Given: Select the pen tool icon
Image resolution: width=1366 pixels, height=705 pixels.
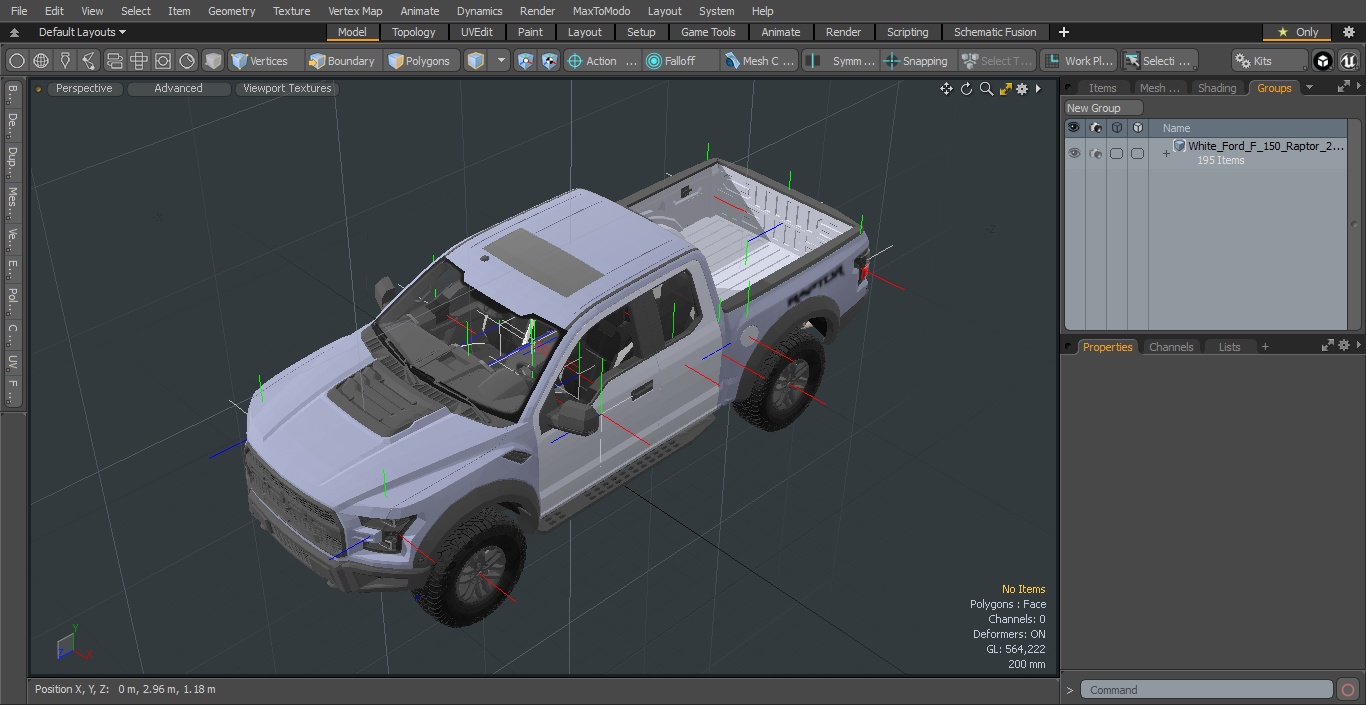Looking at the screenshot, I should [65, 61].
